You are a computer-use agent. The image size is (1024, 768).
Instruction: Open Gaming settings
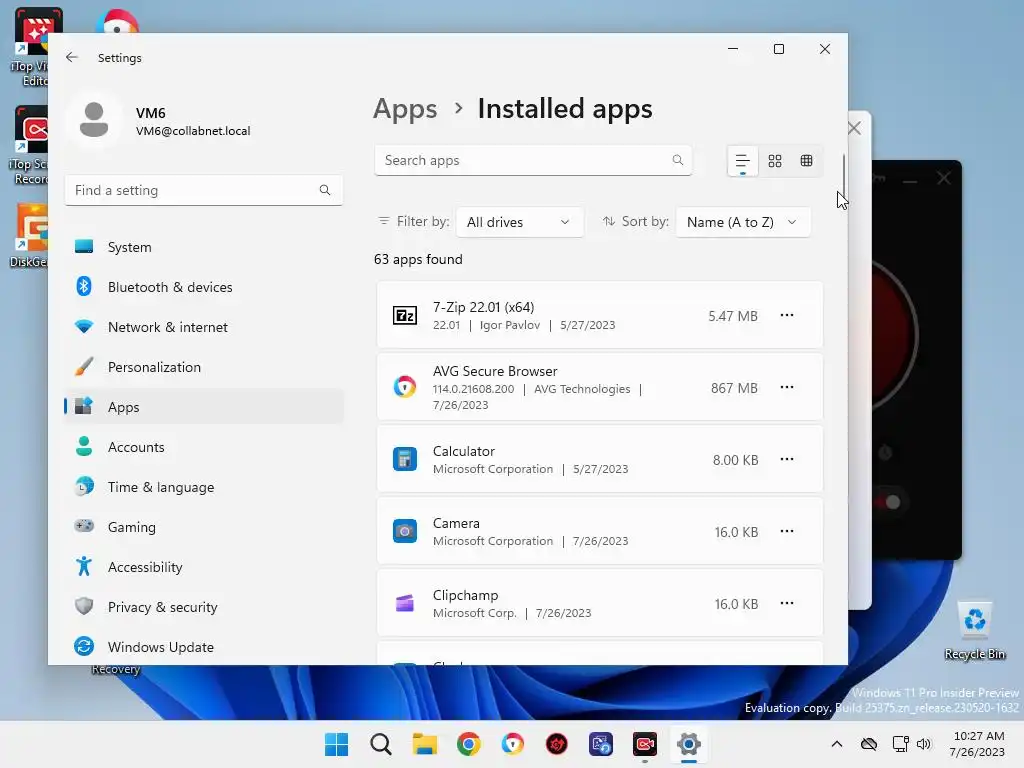(x=204, y=526)
